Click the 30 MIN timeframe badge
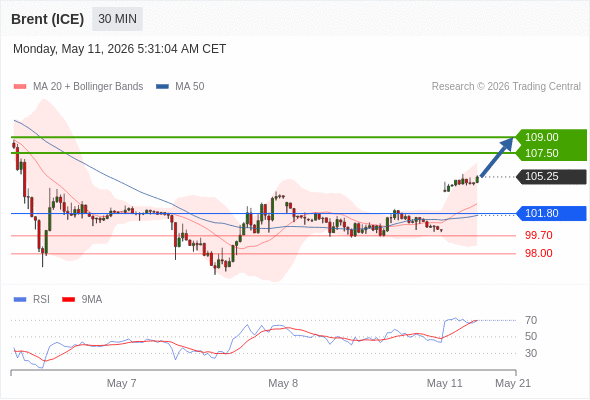This screenshot has height=400, width=590. point(117,19)
